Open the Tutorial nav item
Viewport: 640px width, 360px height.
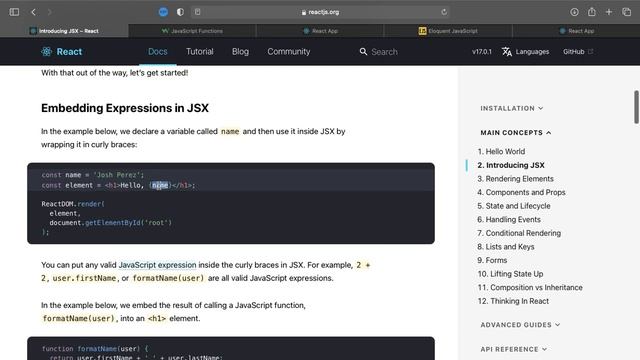click(200, 51)
